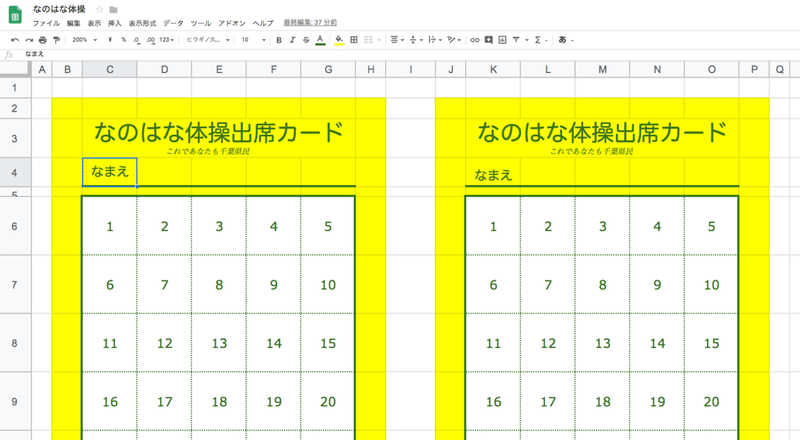Open the ヒラギノ font family dropdown
Image resolution: width=800 pixels, height=440 pixels.
coord(208,40)
